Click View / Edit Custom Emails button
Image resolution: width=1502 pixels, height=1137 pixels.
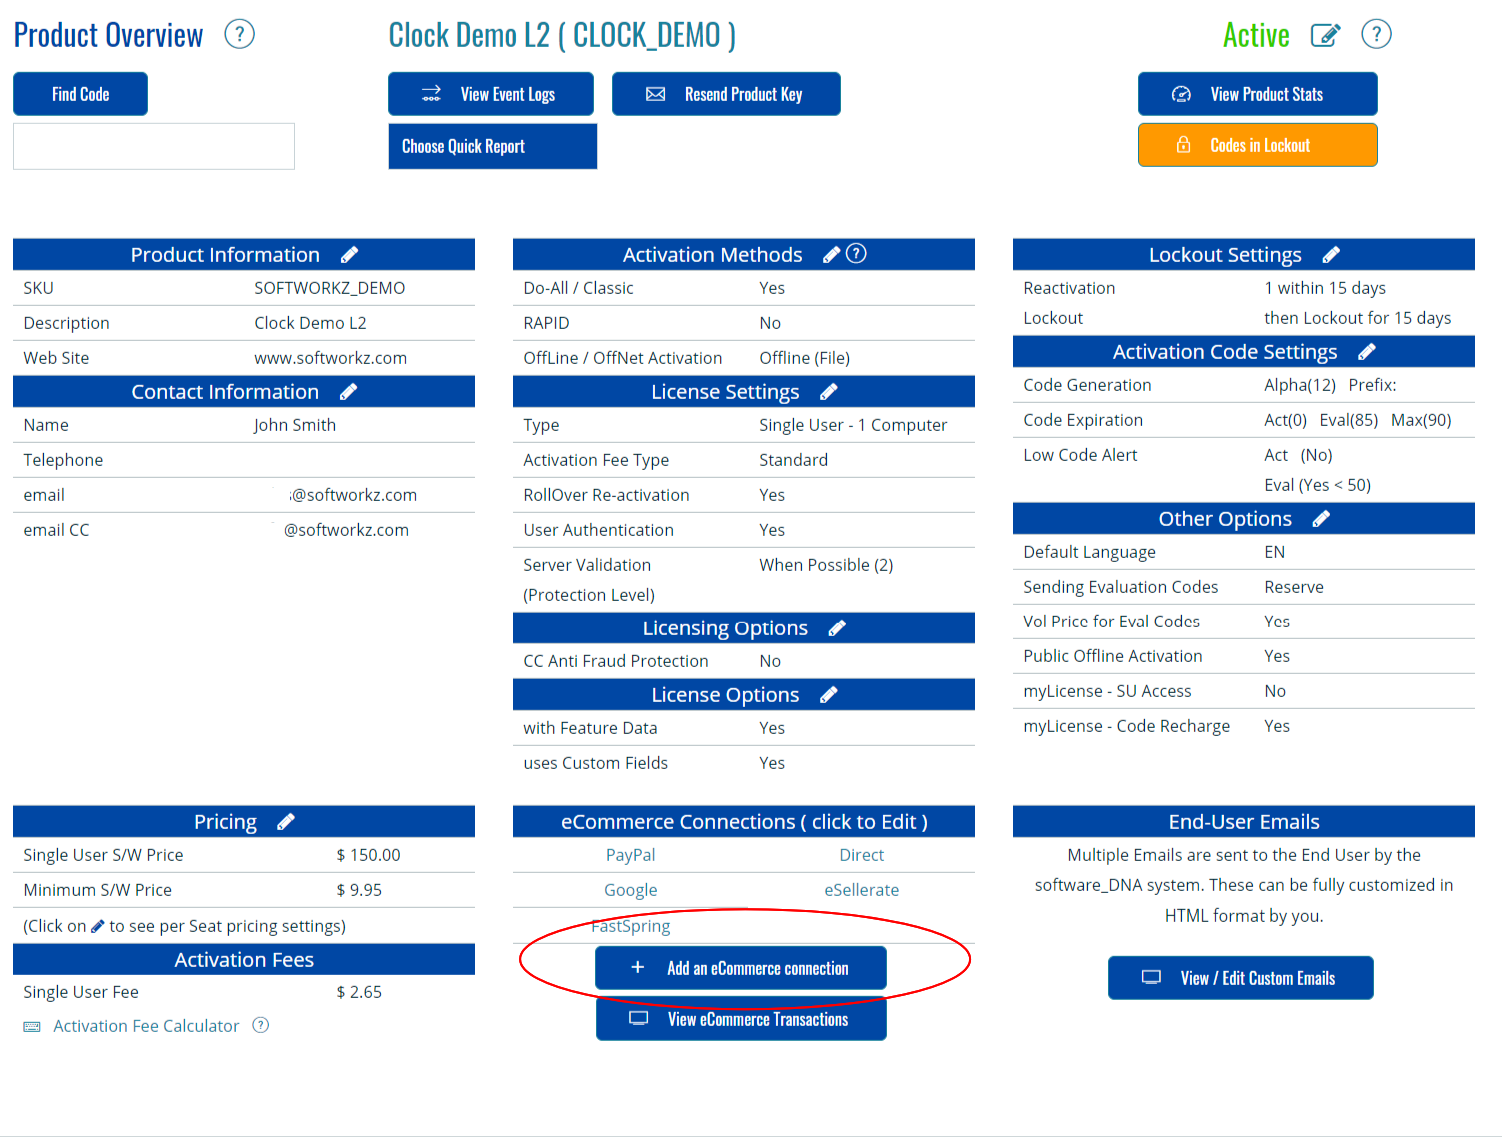(1241, 978)
